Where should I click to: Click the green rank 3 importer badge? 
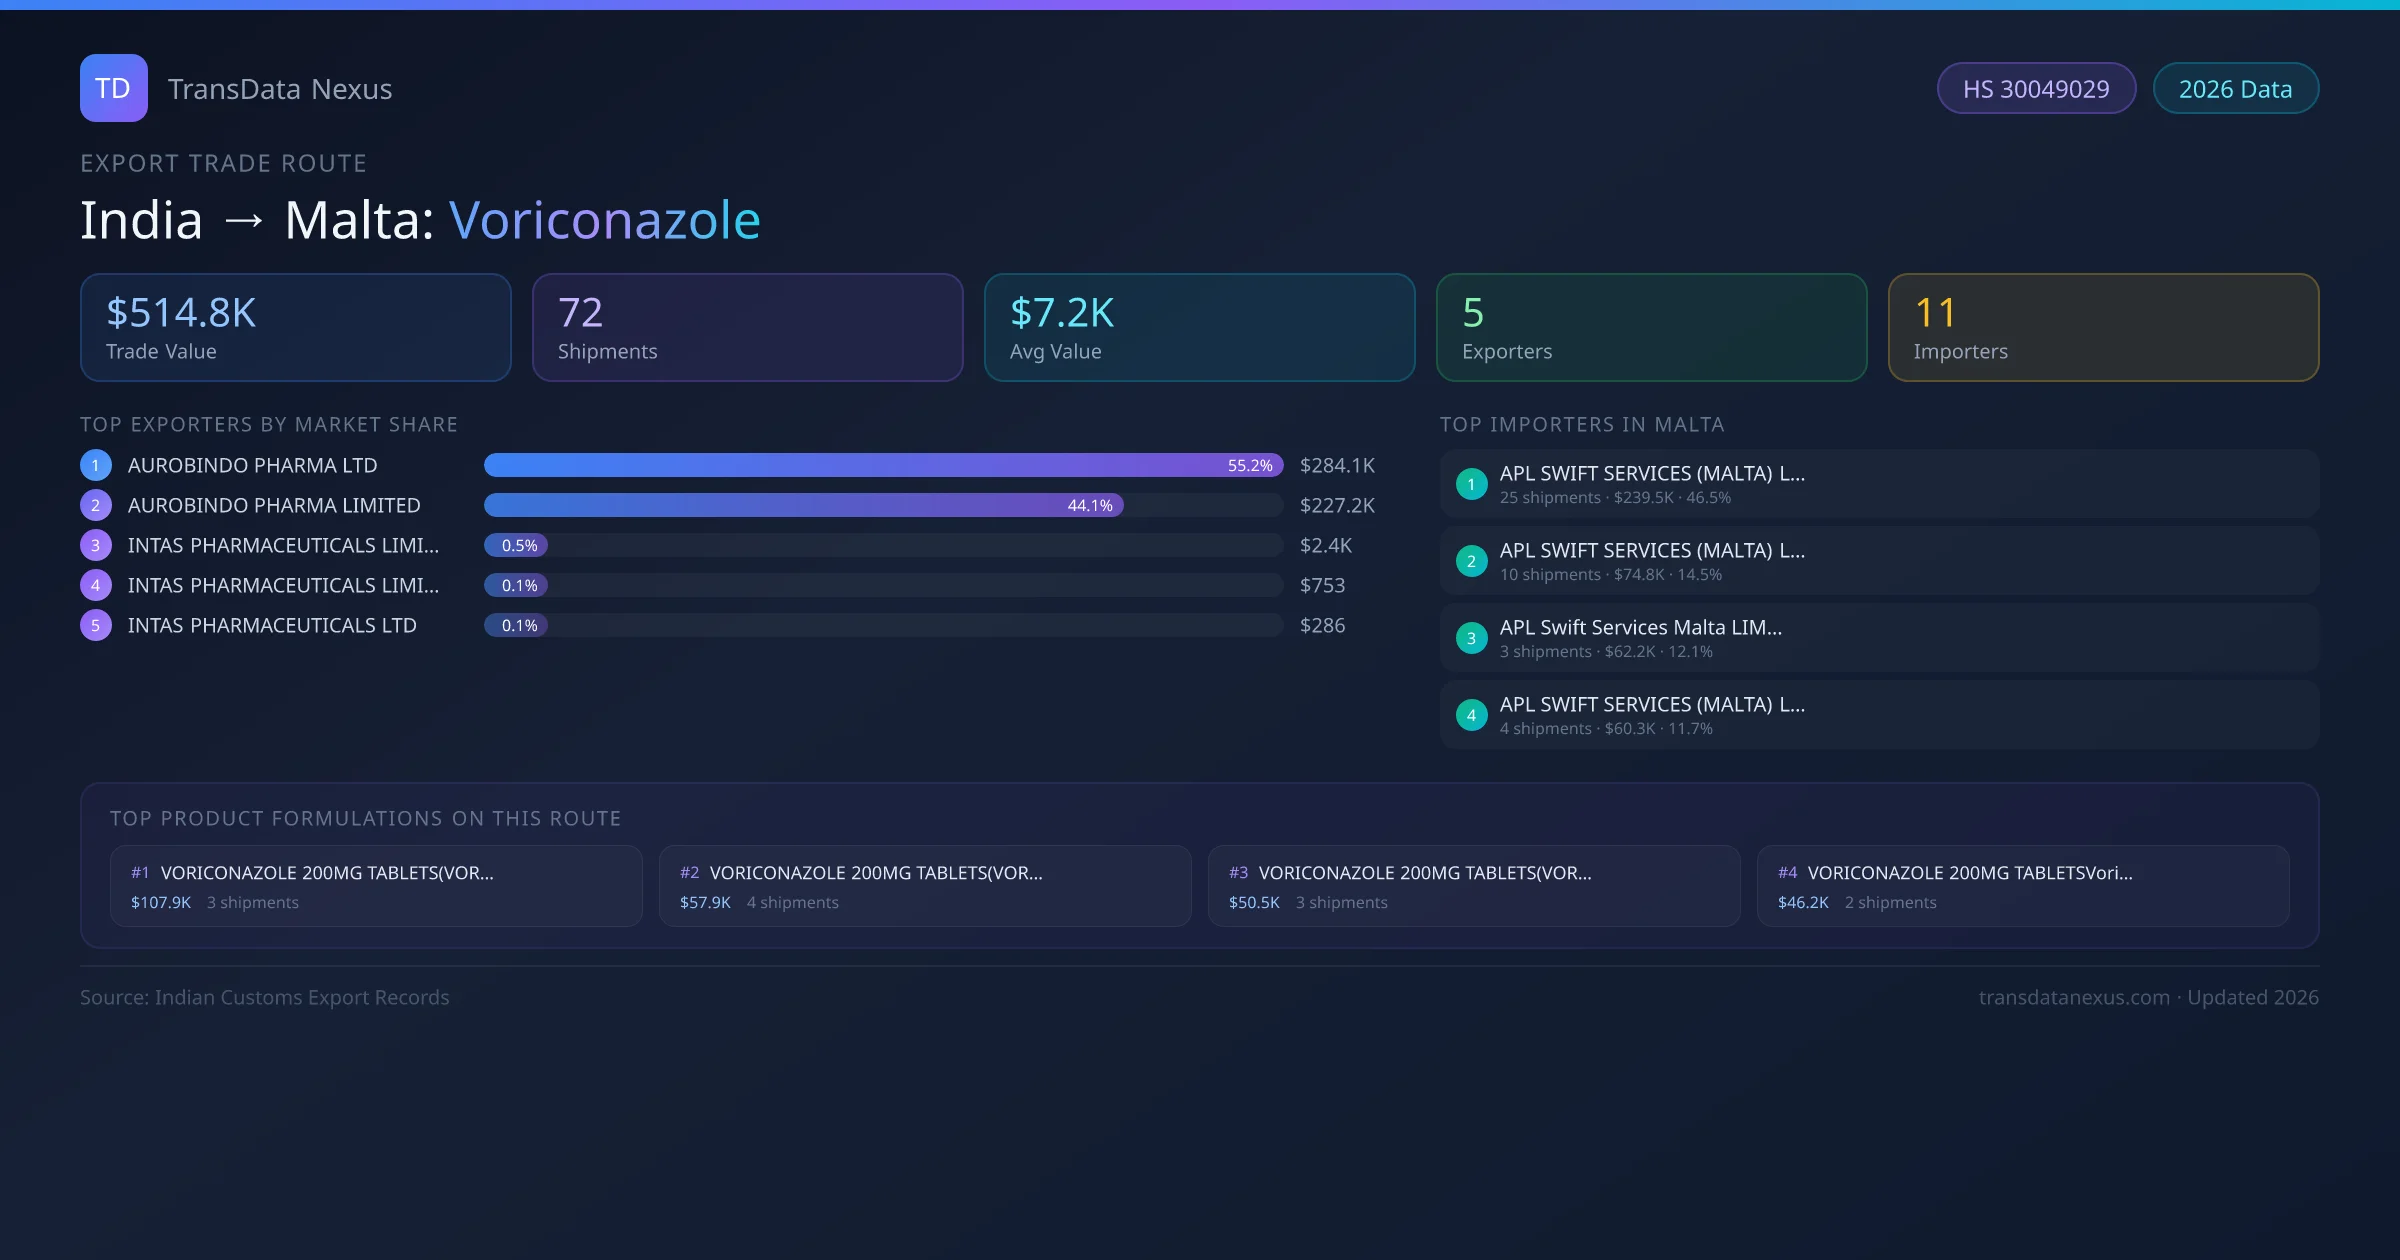pos(1471,638)
